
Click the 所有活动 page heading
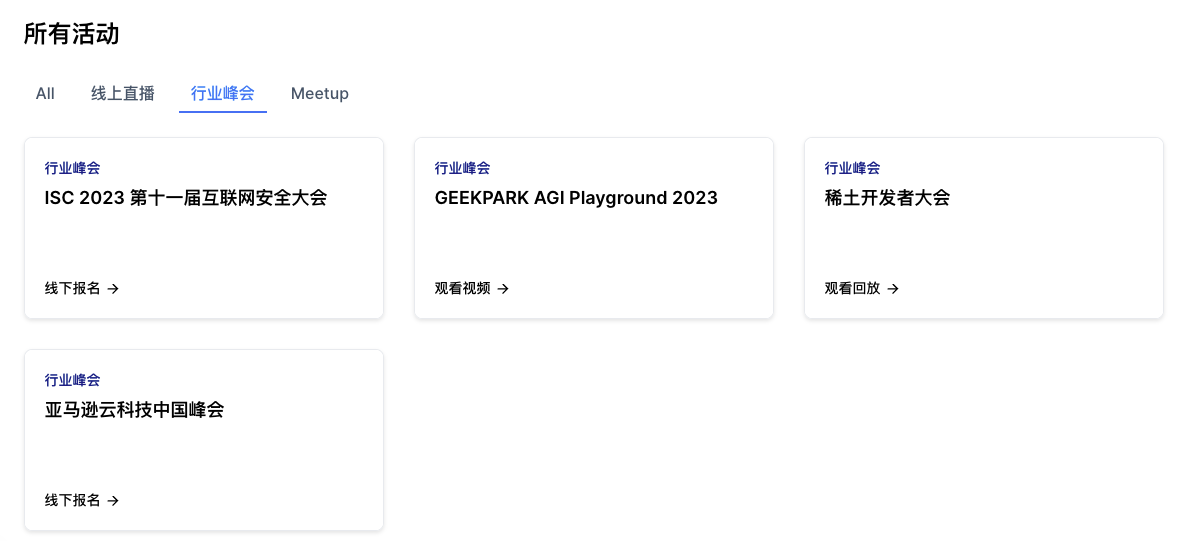tap(72, 34)
